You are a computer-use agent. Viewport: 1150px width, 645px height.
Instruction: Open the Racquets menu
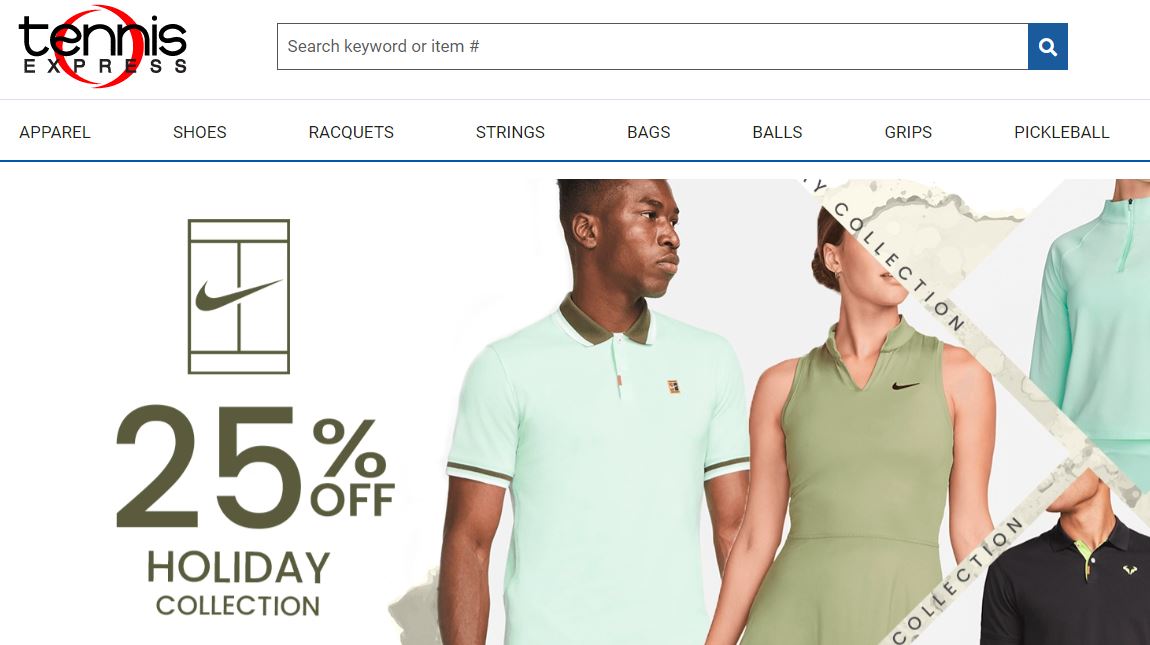click(x=351, y=132)
